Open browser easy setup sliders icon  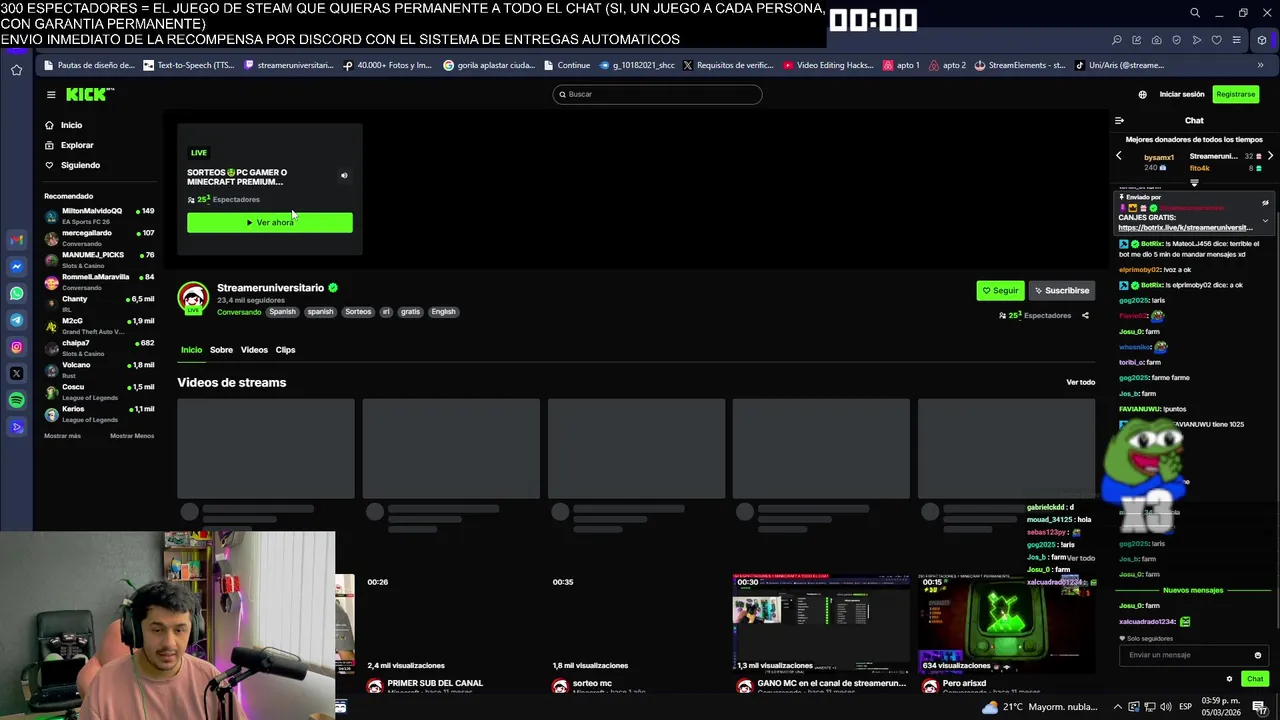pos(1237,40)
